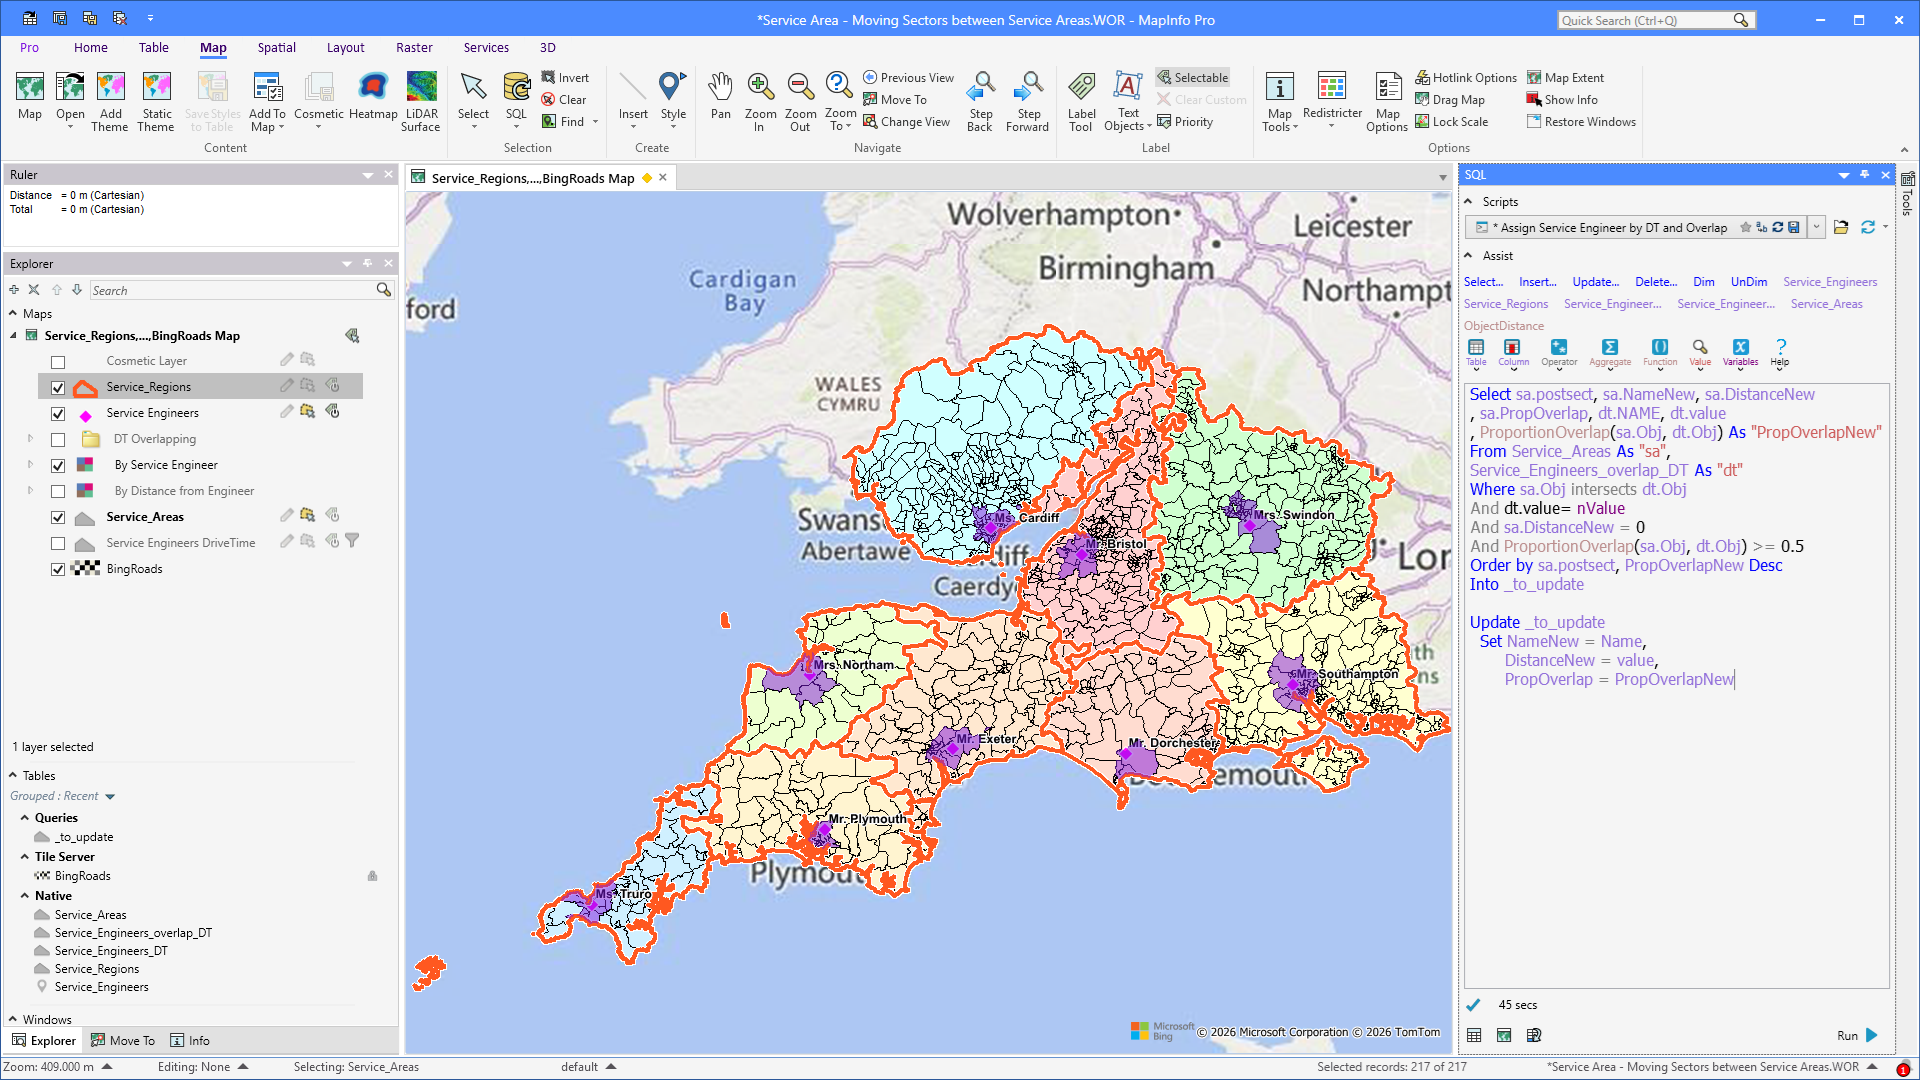This screenshot has height=1080, width=1920.
Task: Open a table with Open icon
Action: tap(70, 98)
